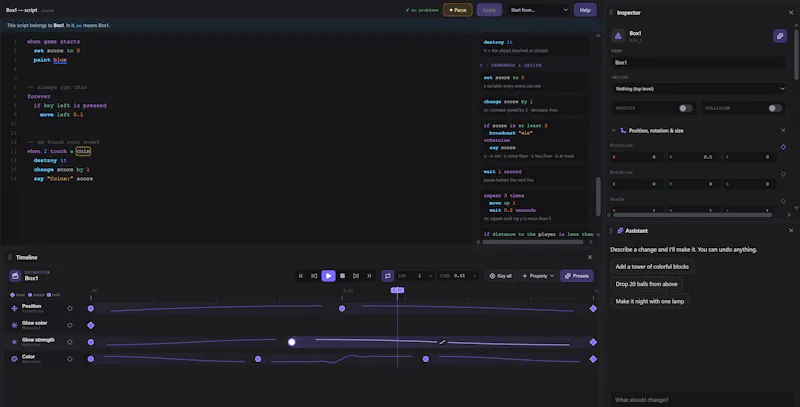The height and width of the screenshot is (407, 800).
Task: Select Glow strength end diamond keyframe
Action: (x=593, y=342)
